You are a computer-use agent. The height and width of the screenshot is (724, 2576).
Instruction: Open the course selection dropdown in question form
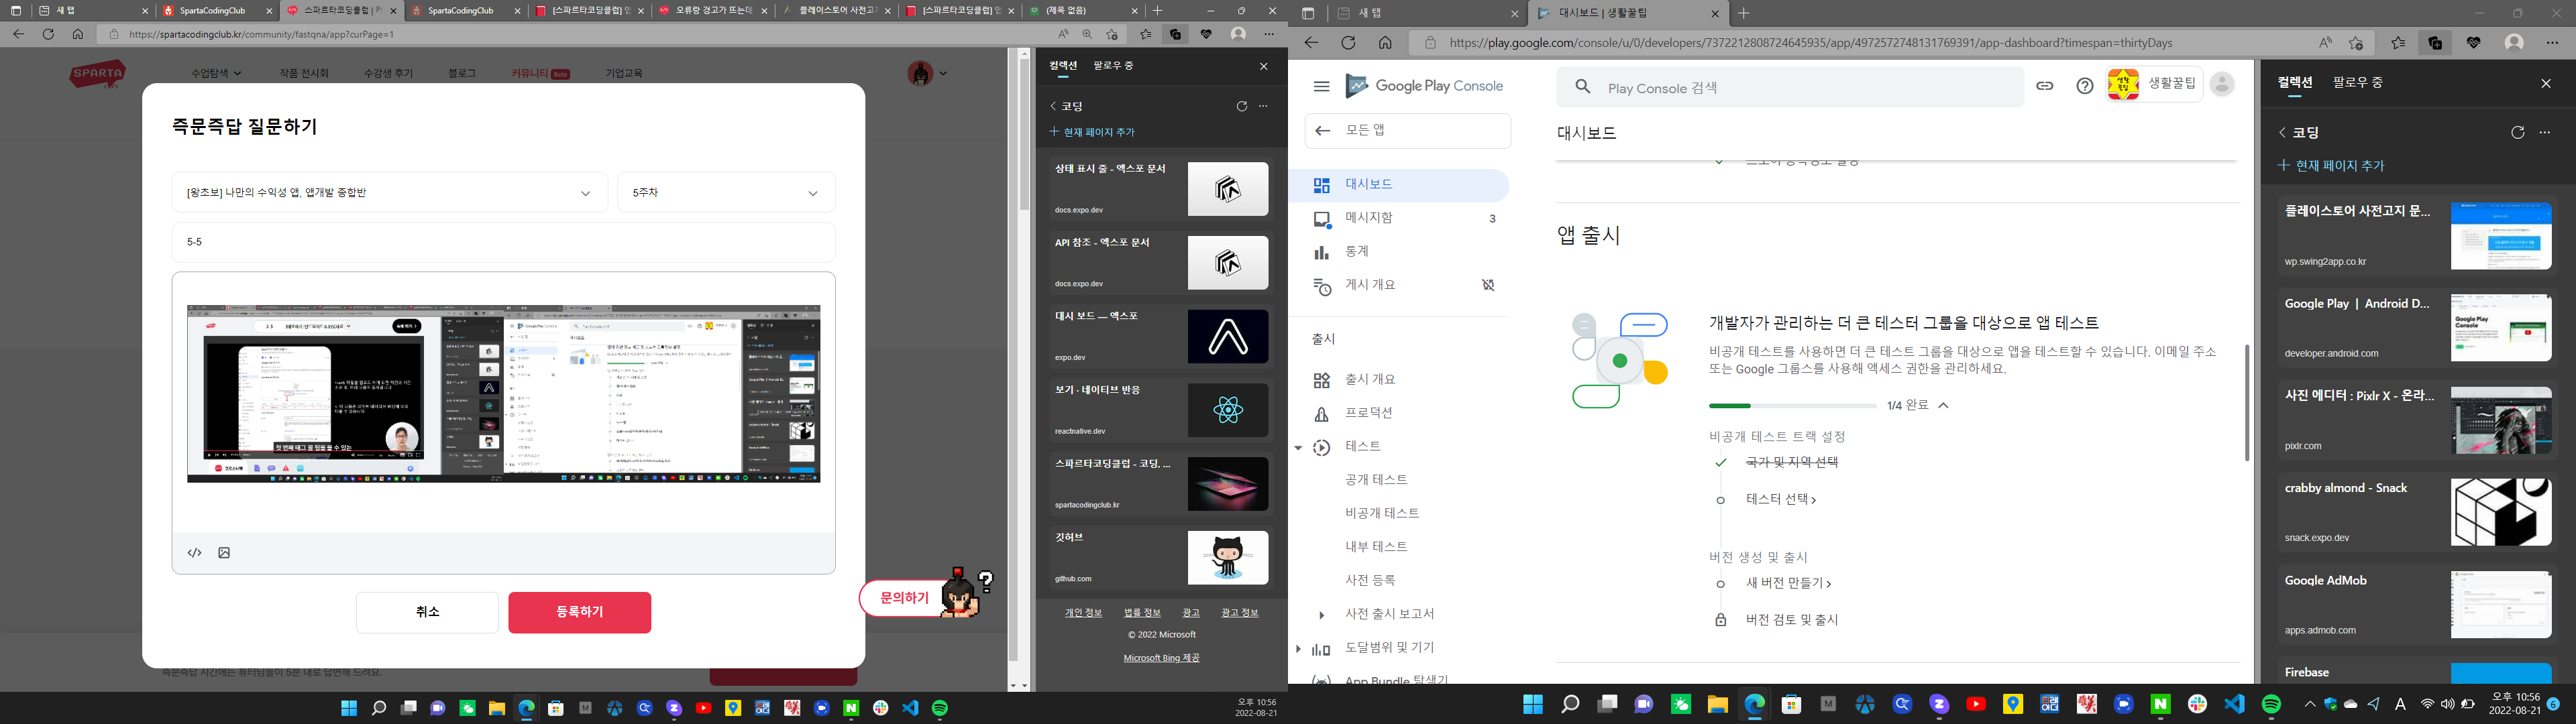[x=390, y=193]
